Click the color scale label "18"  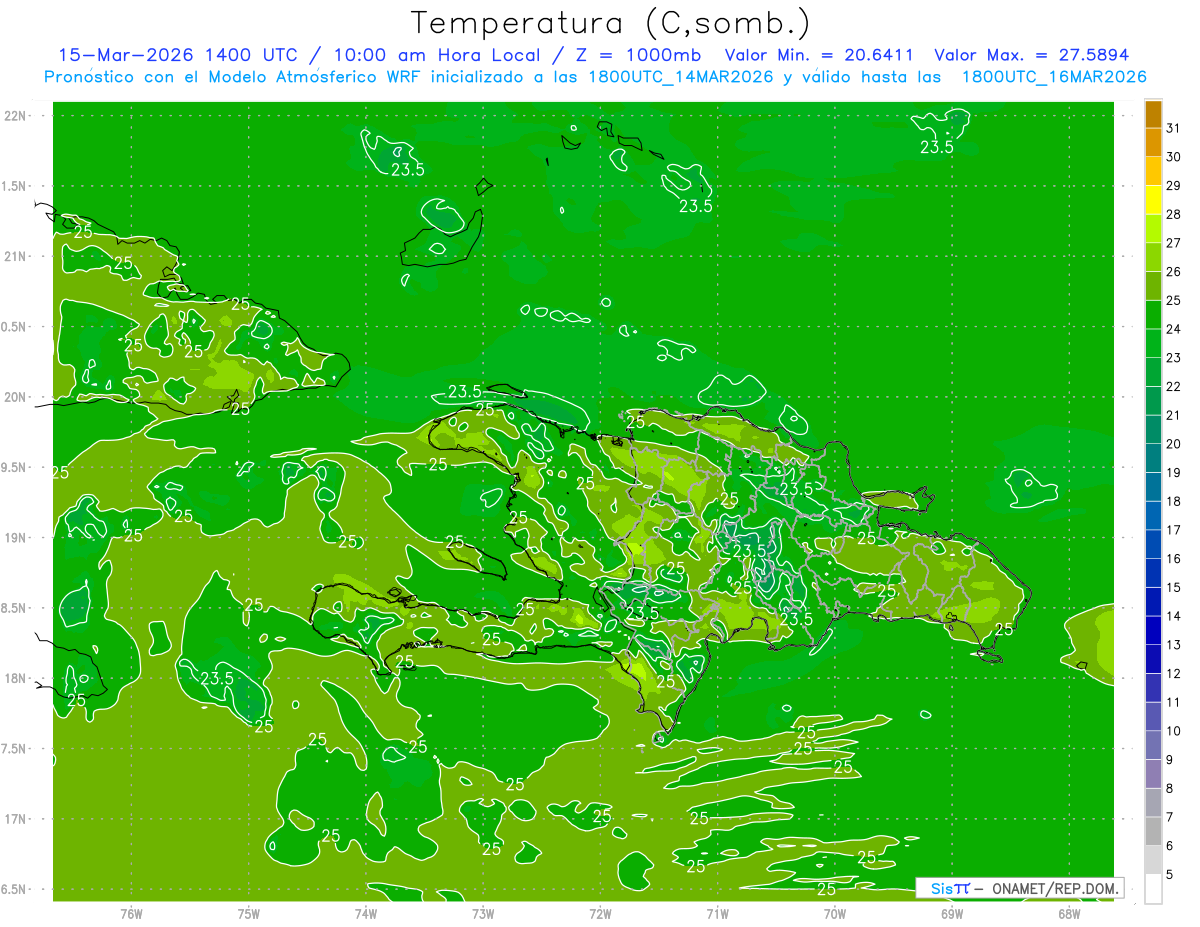click(1174, 502)
